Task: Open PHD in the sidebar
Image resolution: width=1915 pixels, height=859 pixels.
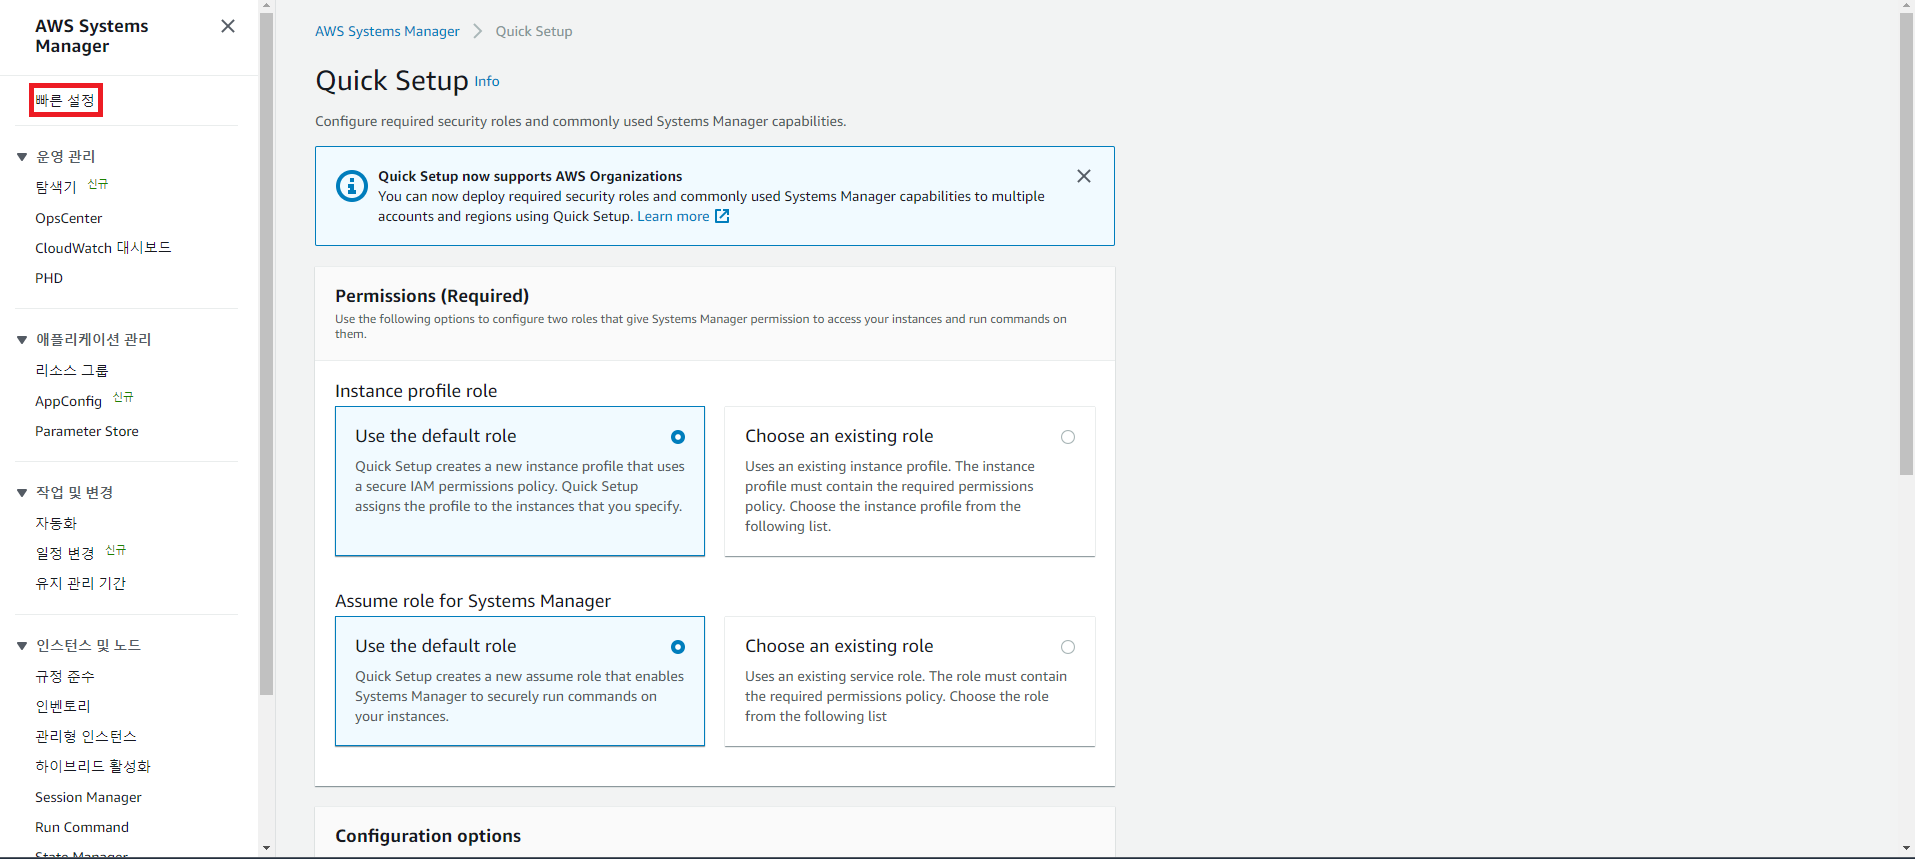Action: click(49, 278)
